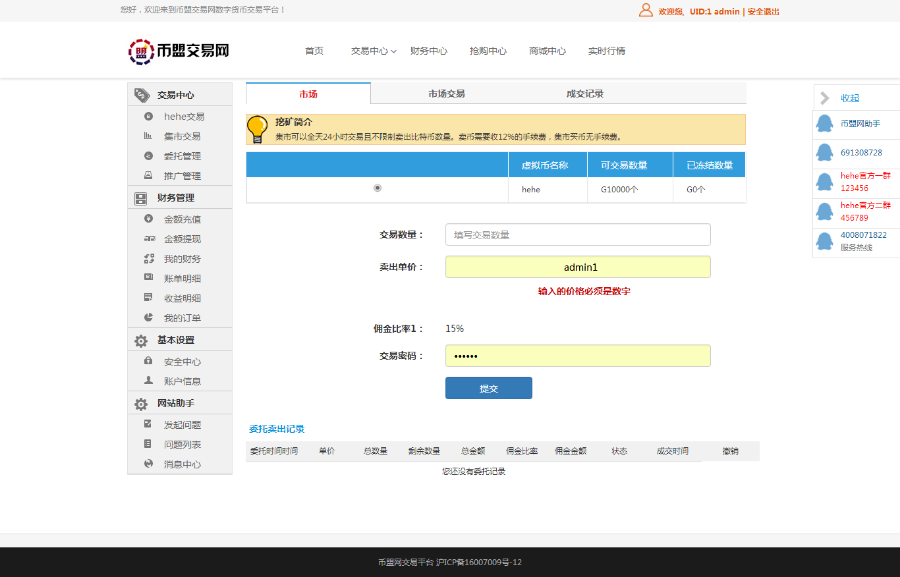Click the 交易数量 input field

[x=578, y=234]
